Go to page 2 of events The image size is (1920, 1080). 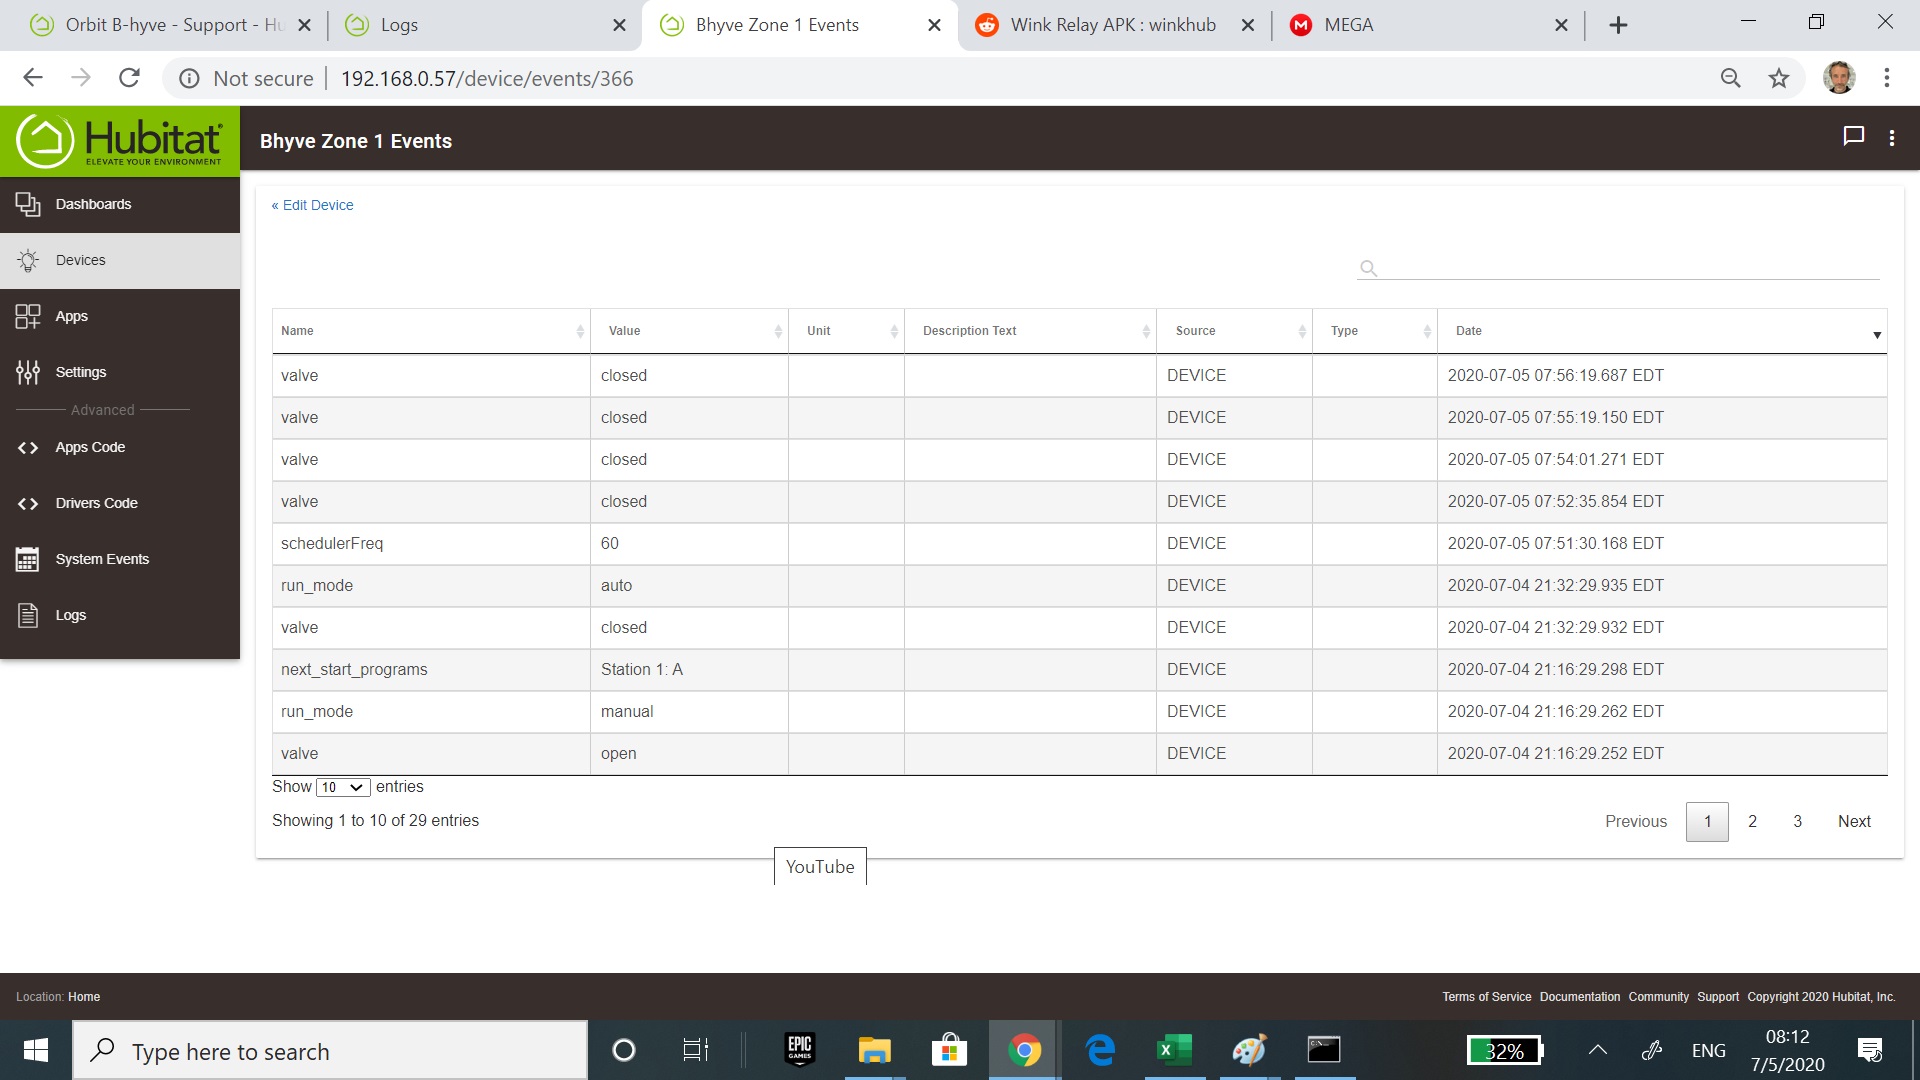click(x=1752, y=821)
